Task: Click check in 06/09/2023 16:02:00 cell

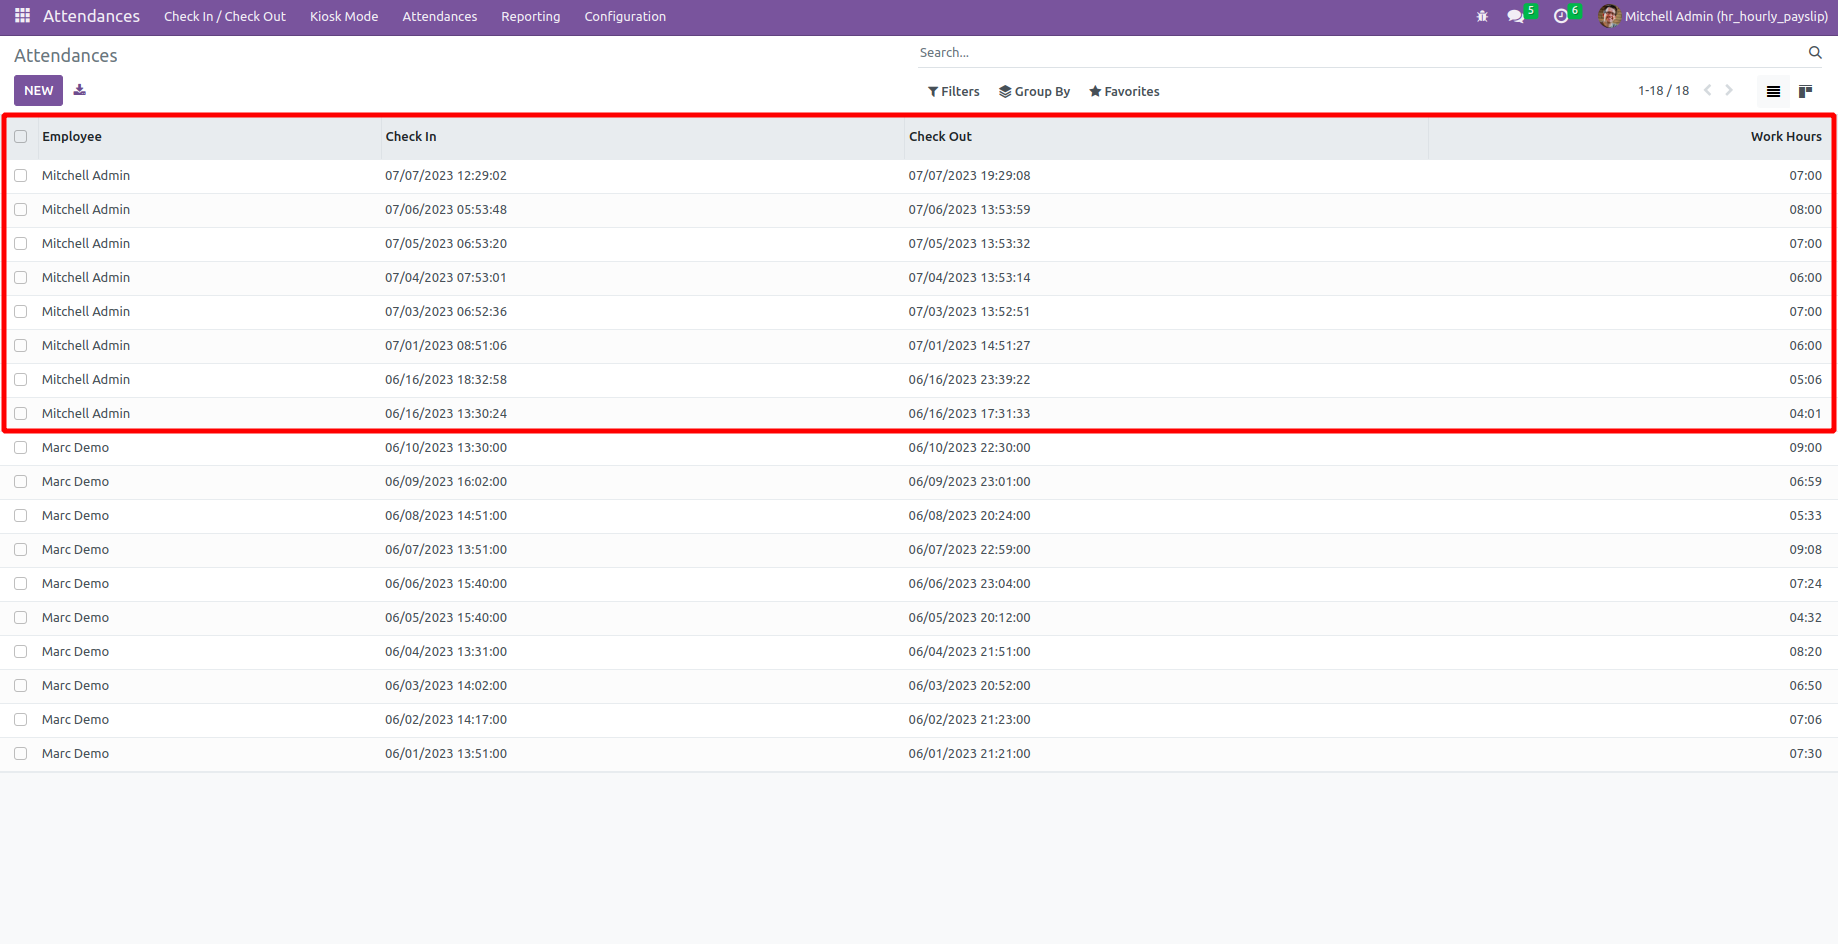Action: 446,482
